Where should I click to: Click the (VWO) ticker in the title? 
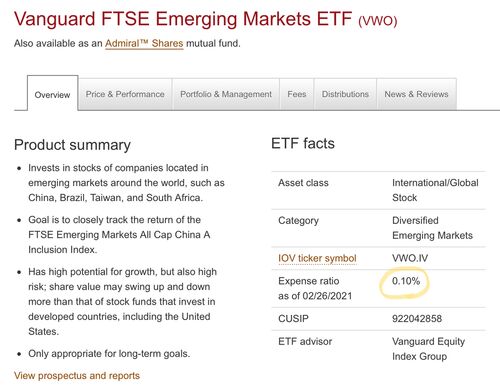click(378, 21)
